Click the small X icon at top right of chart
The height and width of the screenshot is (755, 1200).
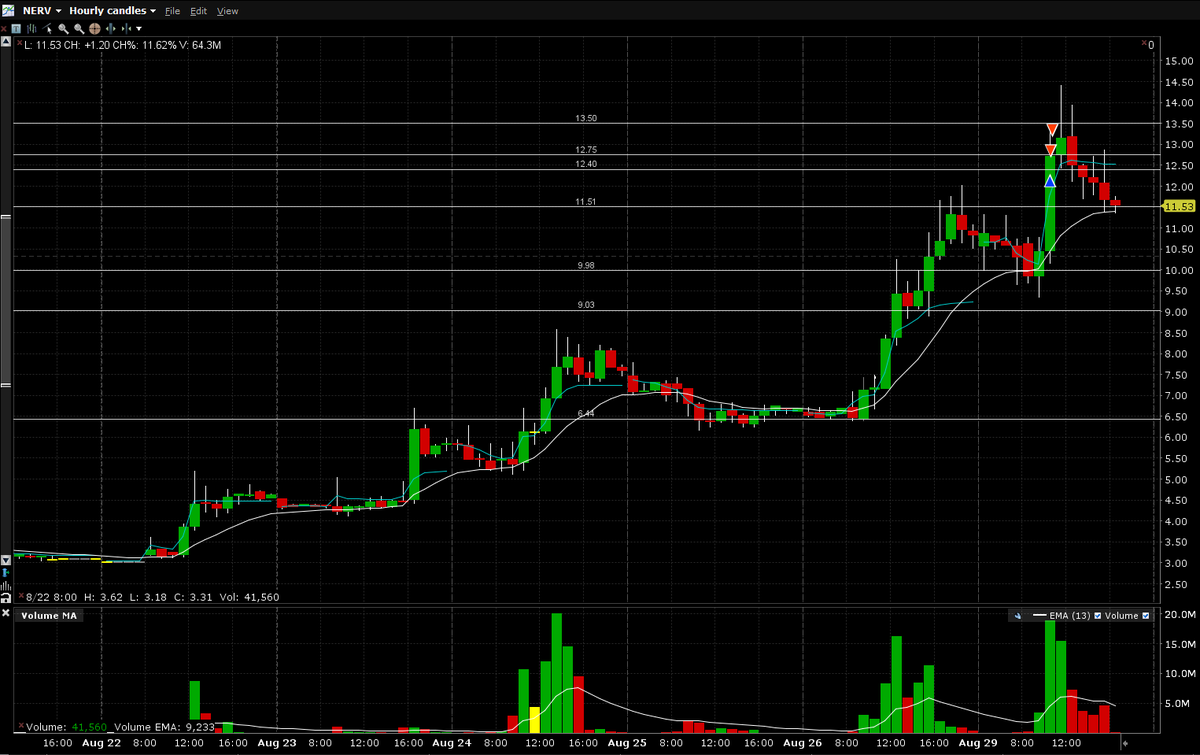tap(1144, 43)
